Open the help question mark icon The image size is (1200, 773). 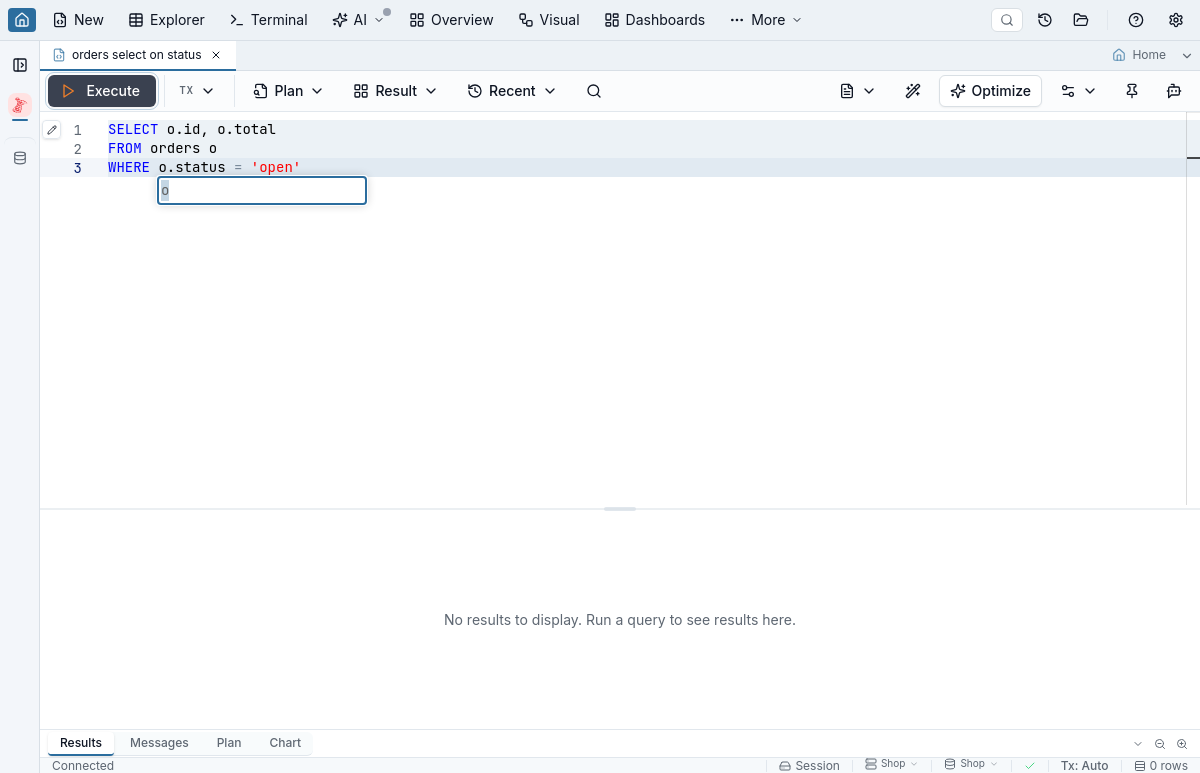[x=1136, y=20]
